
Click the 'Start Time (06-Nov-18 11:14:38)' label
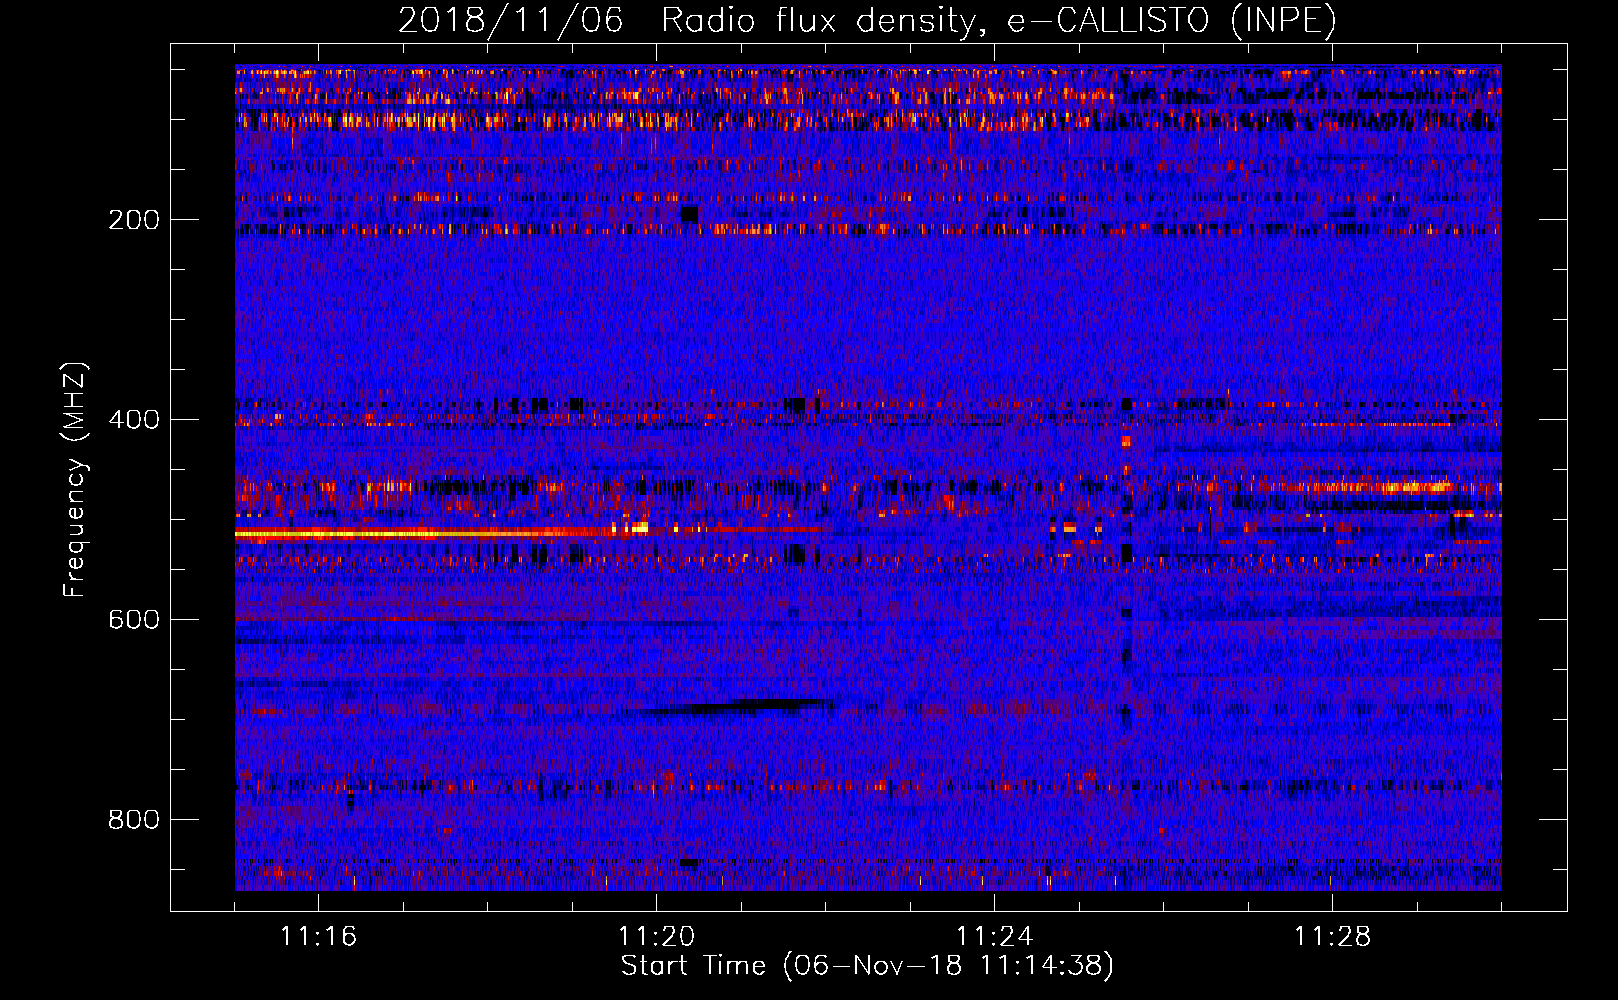(x=867, y=966)
